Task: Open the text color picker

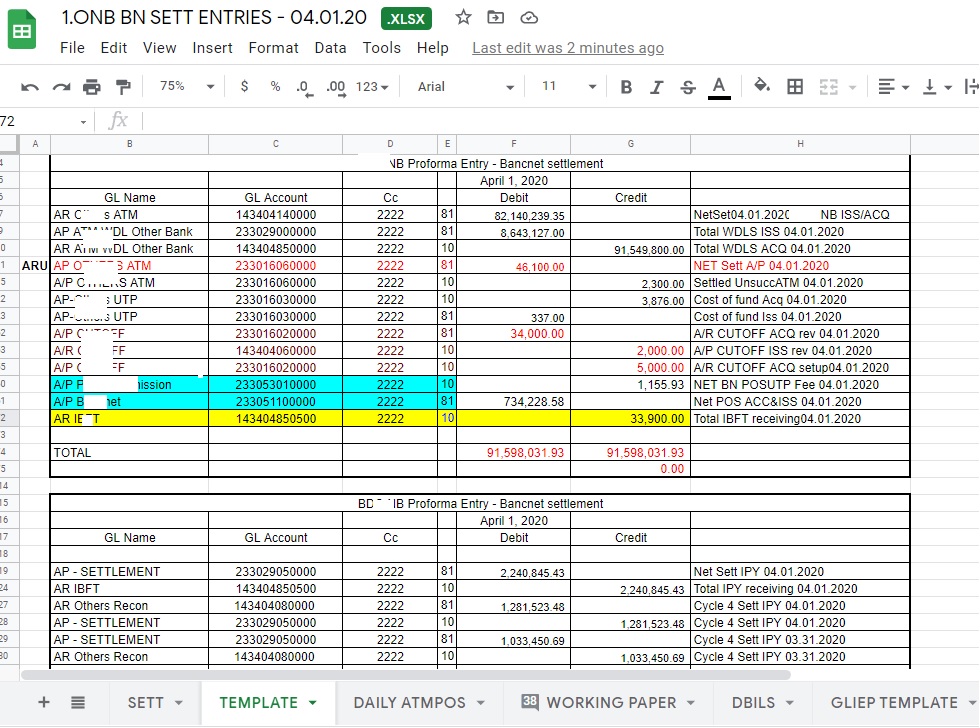Action: tap(719, 87)
